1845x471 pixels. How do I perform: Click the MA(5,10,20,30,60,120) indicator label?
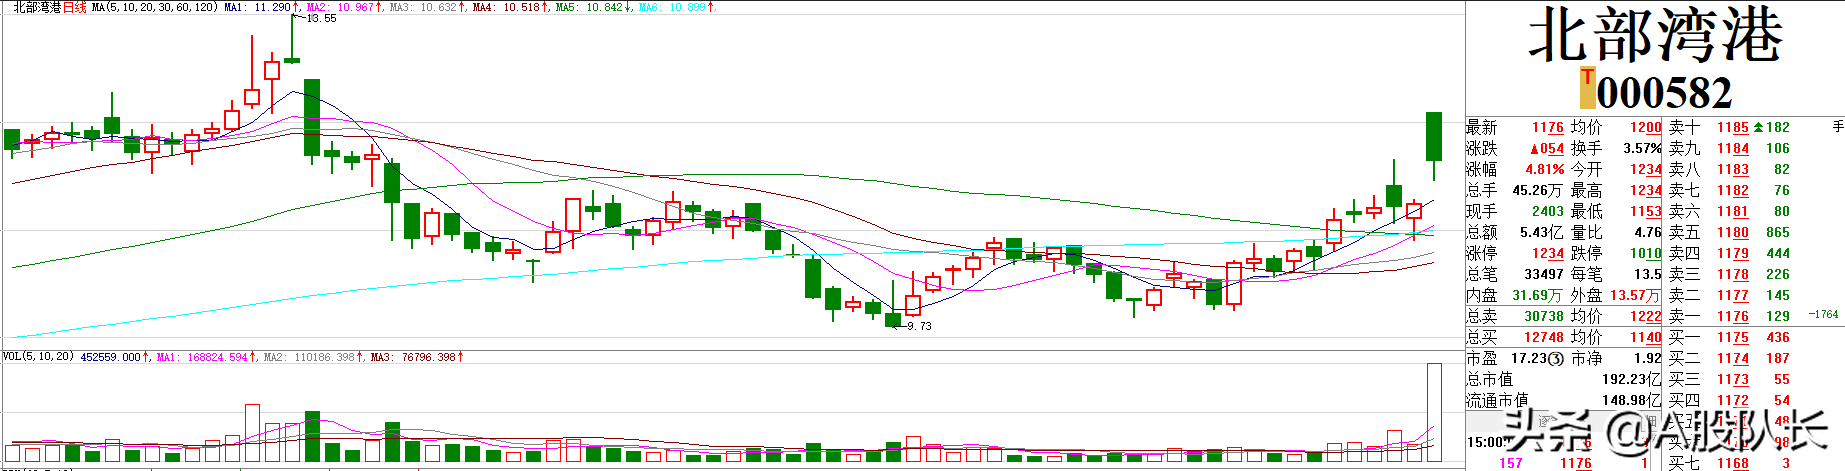(x=155, y=7)
